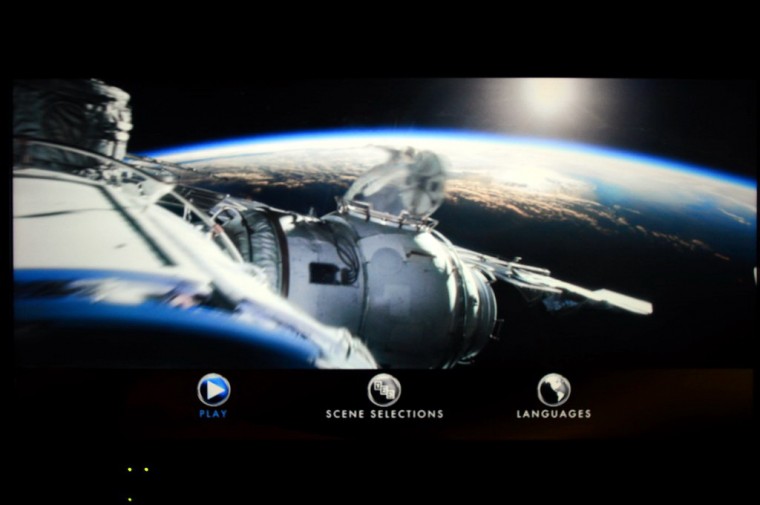
Task: Open the Scene Selections icon
Action: click(x=384, y=390)
